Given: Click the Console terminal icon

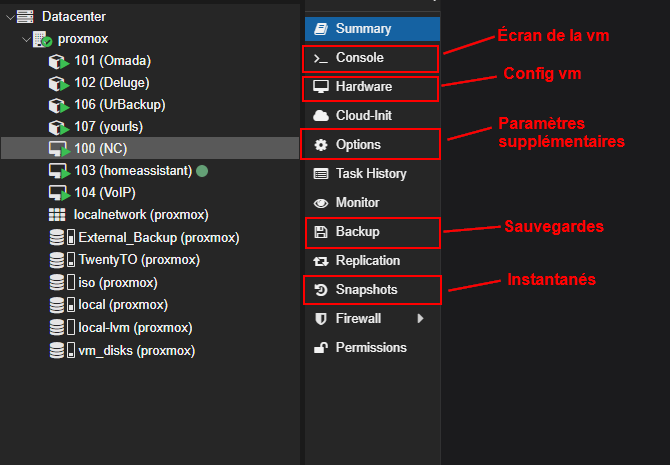Looking at the screenshot, I should (x=321, y=58).
